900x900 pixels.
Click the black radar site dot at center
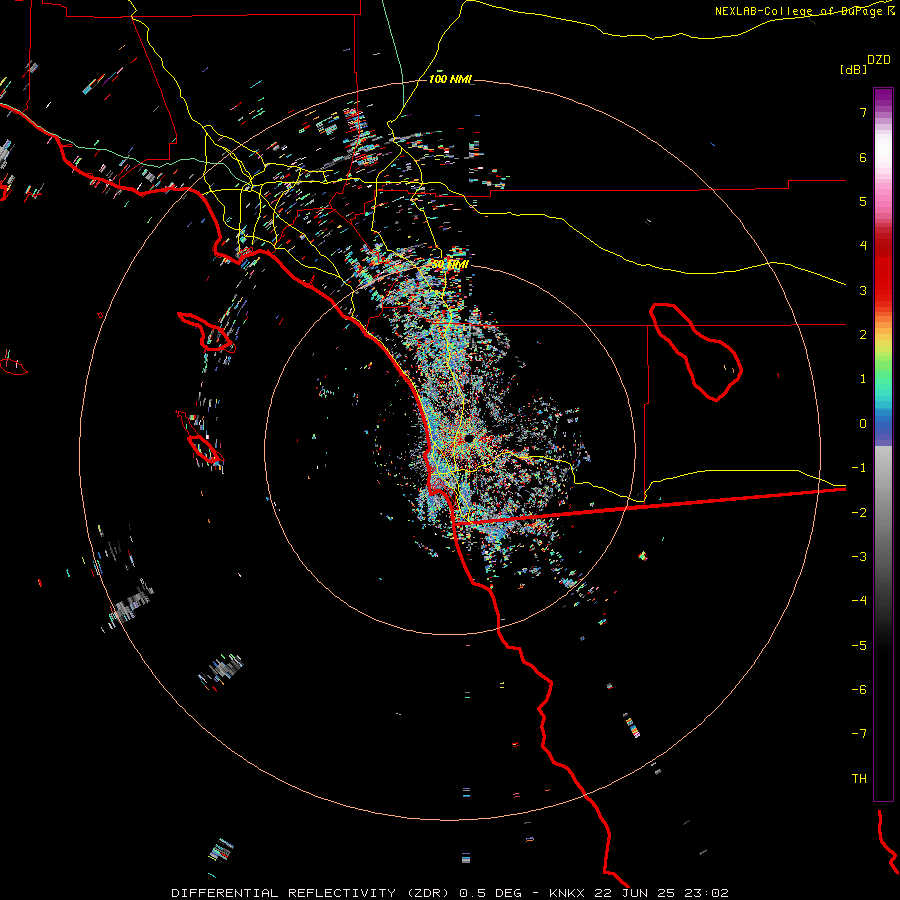468,439
